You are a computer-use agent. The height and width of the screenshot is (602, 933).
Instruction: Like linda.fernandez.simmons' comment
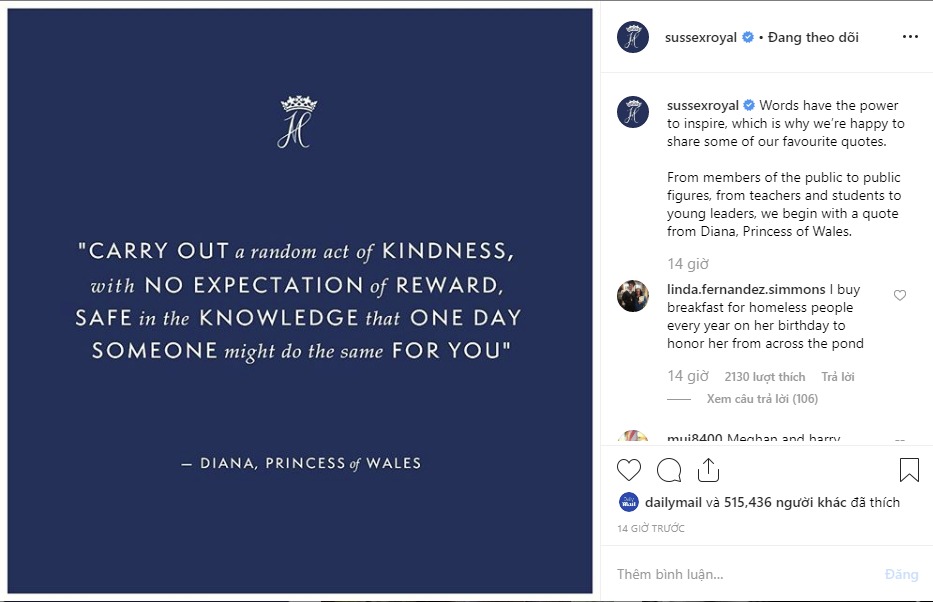900,296
